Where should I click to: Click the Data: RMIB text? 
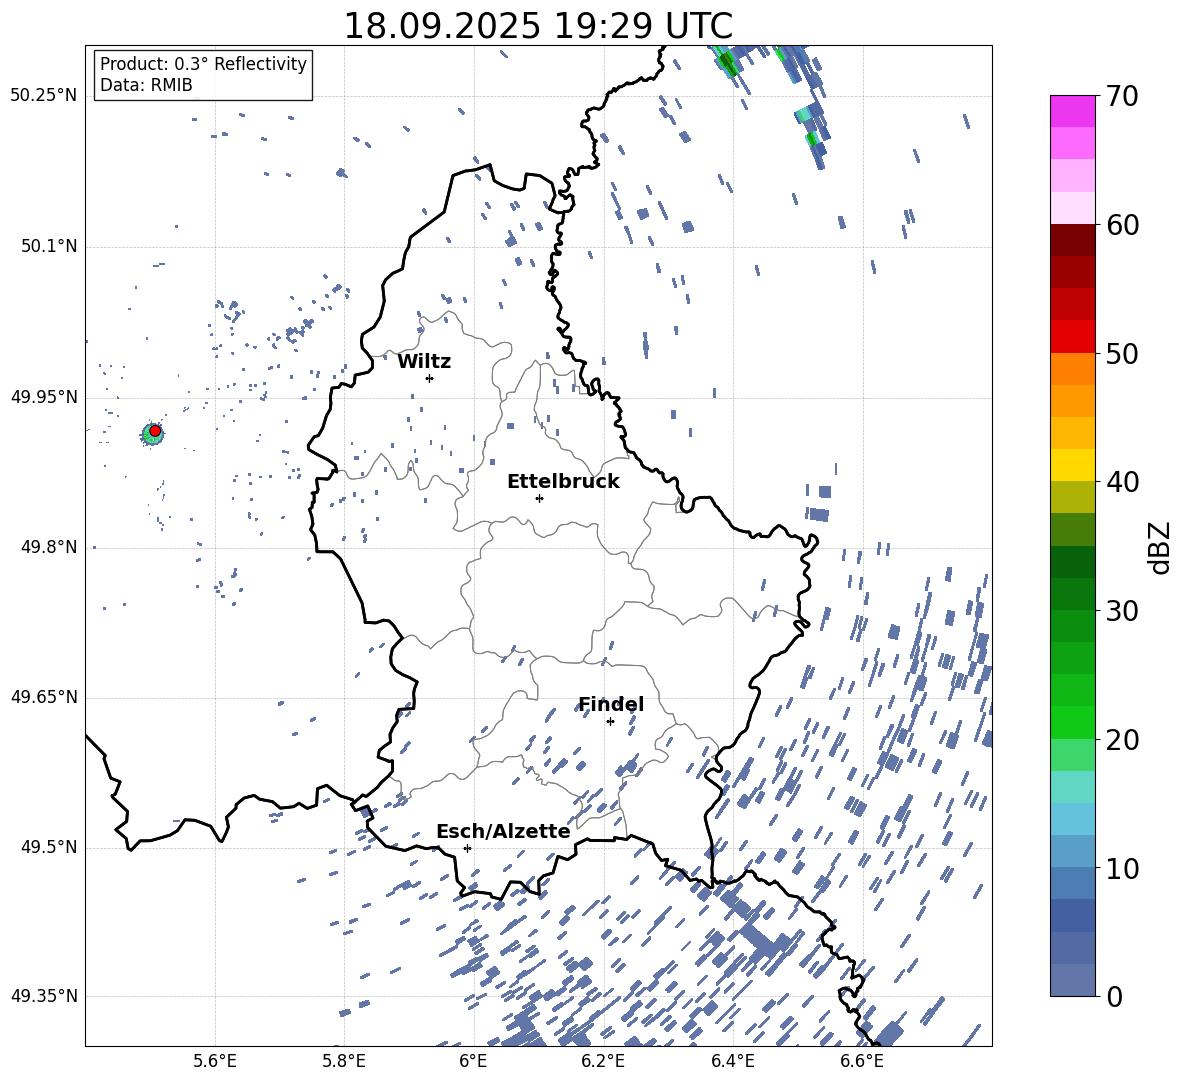146,86
